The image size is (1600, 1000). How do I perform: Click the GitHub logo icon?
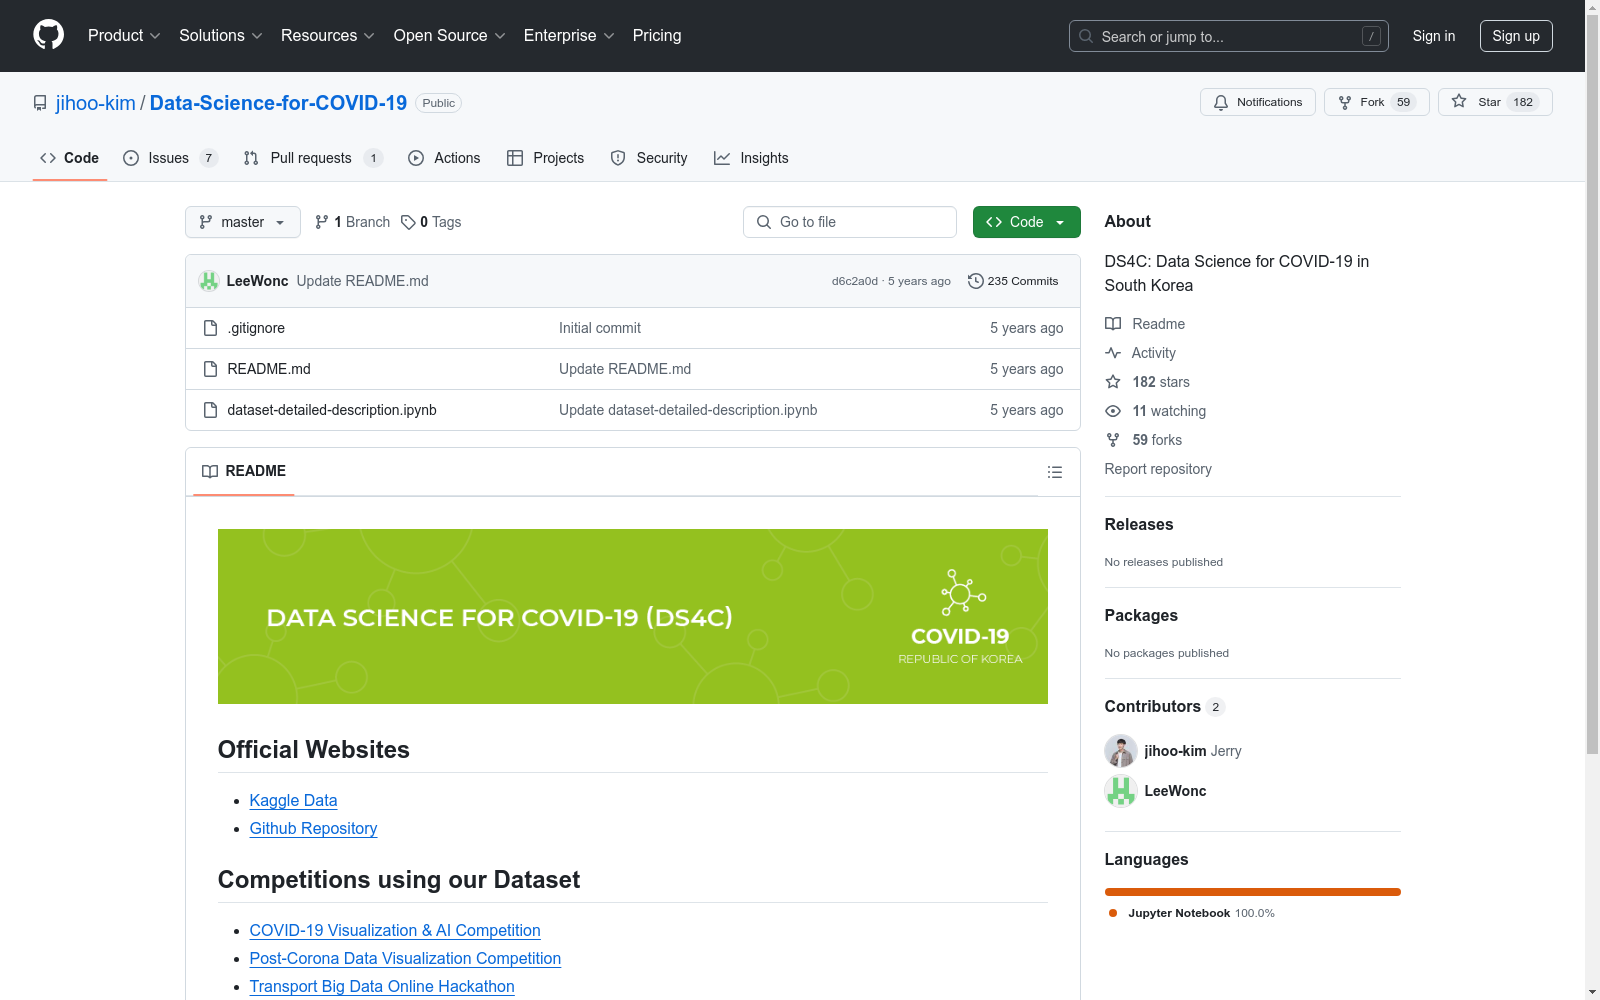(x=48, y=35)
